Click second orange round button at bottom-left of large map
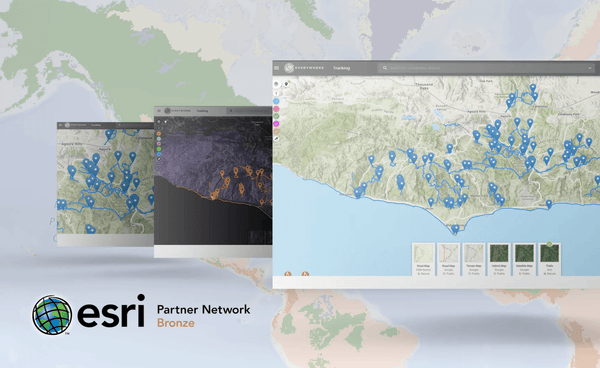 pos(305,274)
